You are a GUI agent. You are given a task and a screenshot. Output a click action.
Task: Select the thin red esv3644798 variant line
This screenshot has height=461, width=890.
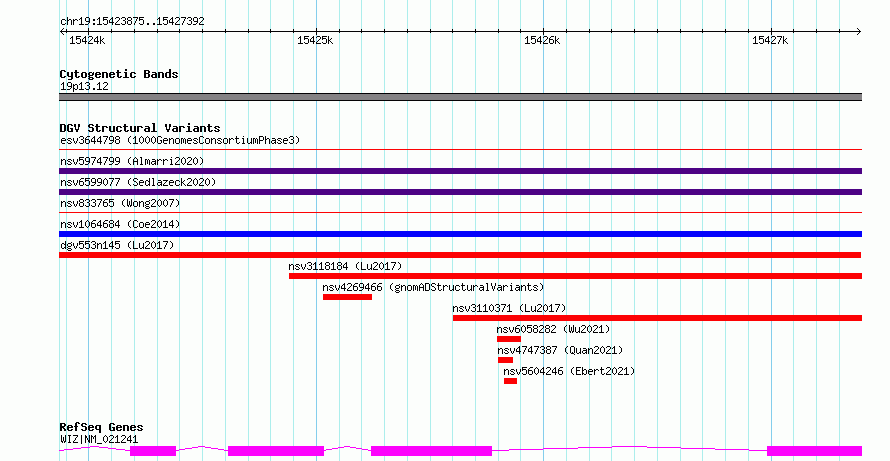coord(460,150)
